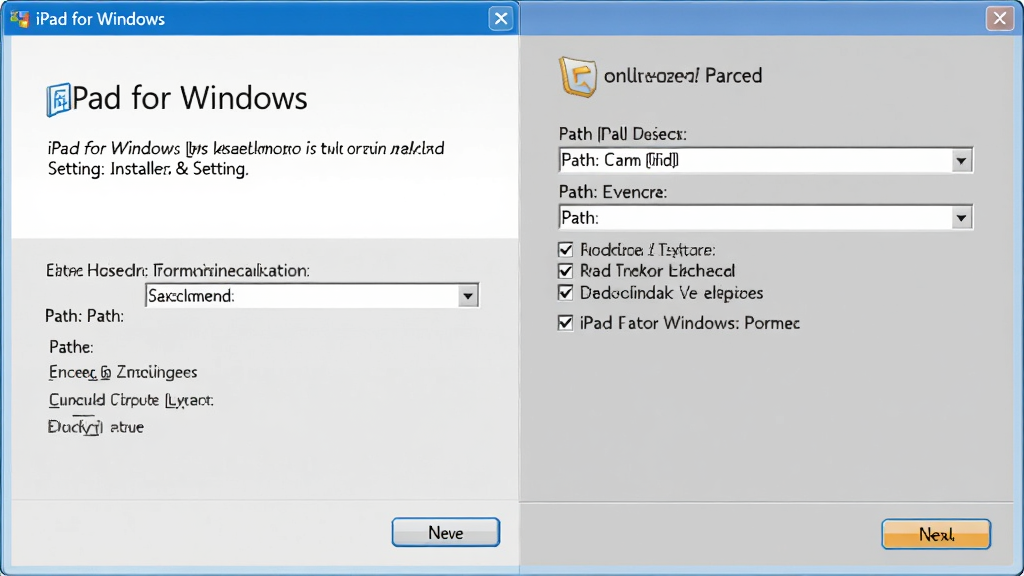1024x576 pixels.
Task: Uncheck the 'Rad Trekor Ehcheod' checkbox
Action: point(566,271)
